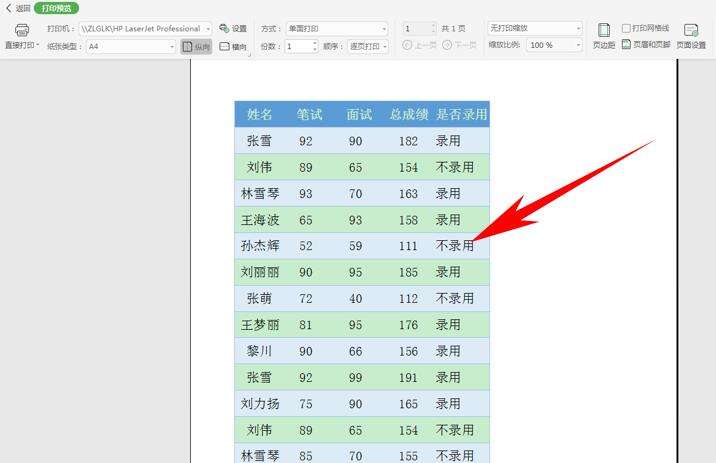The height and width of the screenshot is (463, 716).
Task: Open 页面设置 page setup
Action: click(x=690, y=34)
